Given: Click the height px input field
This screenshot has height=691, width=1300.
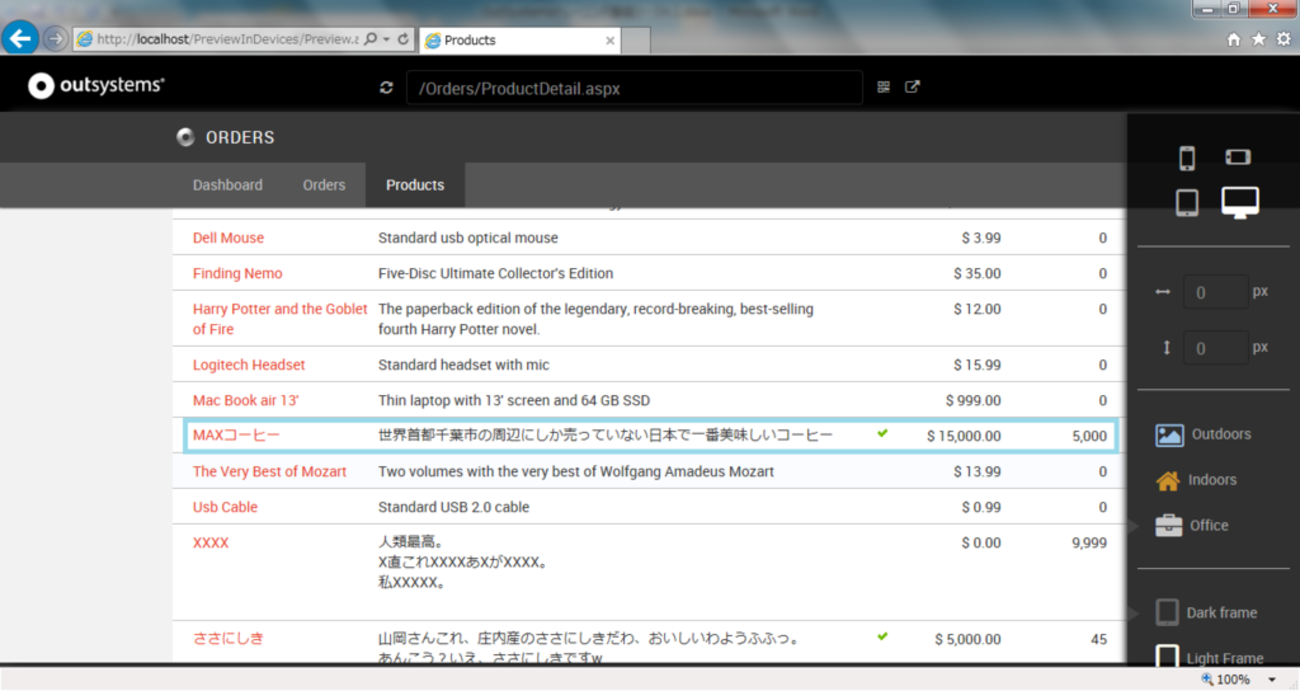Looking at the screenshot, I should [1215, 348].
